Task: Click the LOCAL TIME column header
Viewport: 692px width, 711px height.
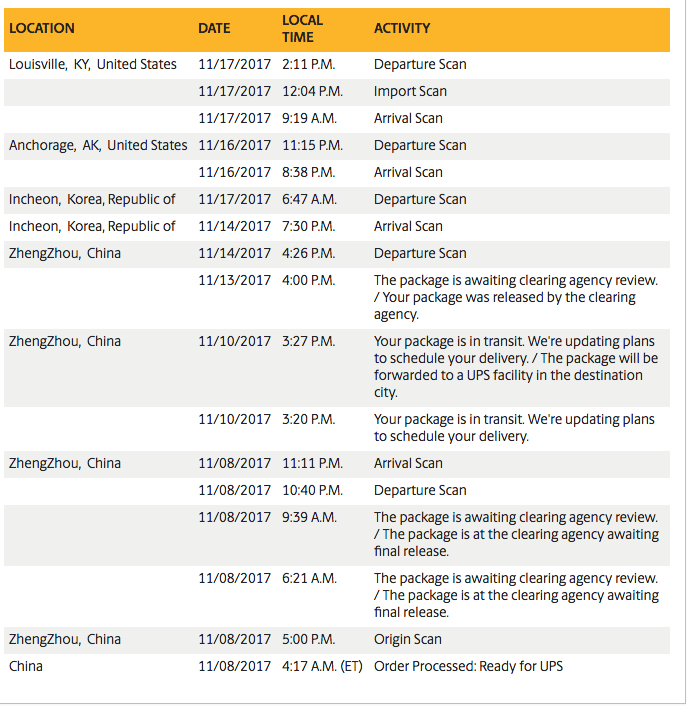Action: point(302,28)
